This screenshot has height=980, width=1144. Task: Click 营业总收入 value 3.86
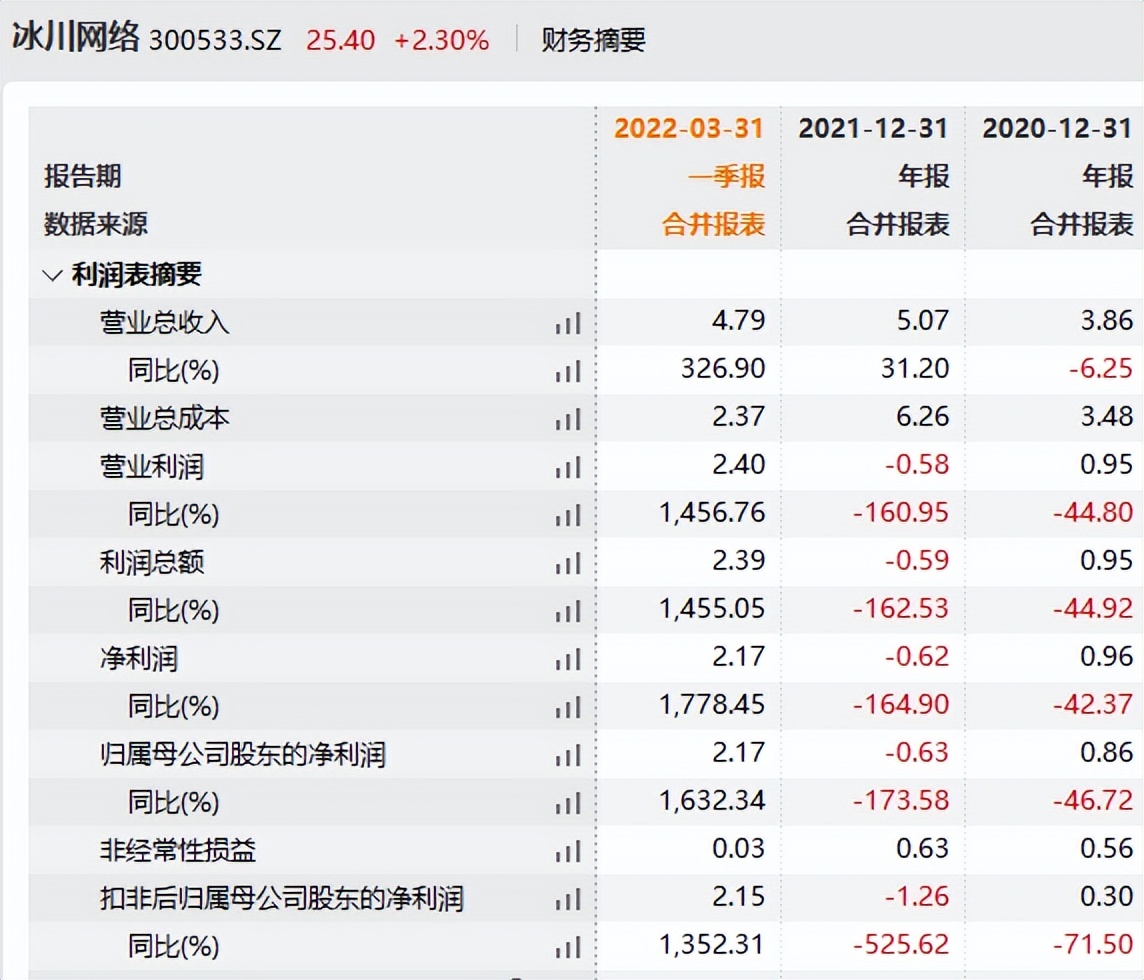pos(1107,320)
